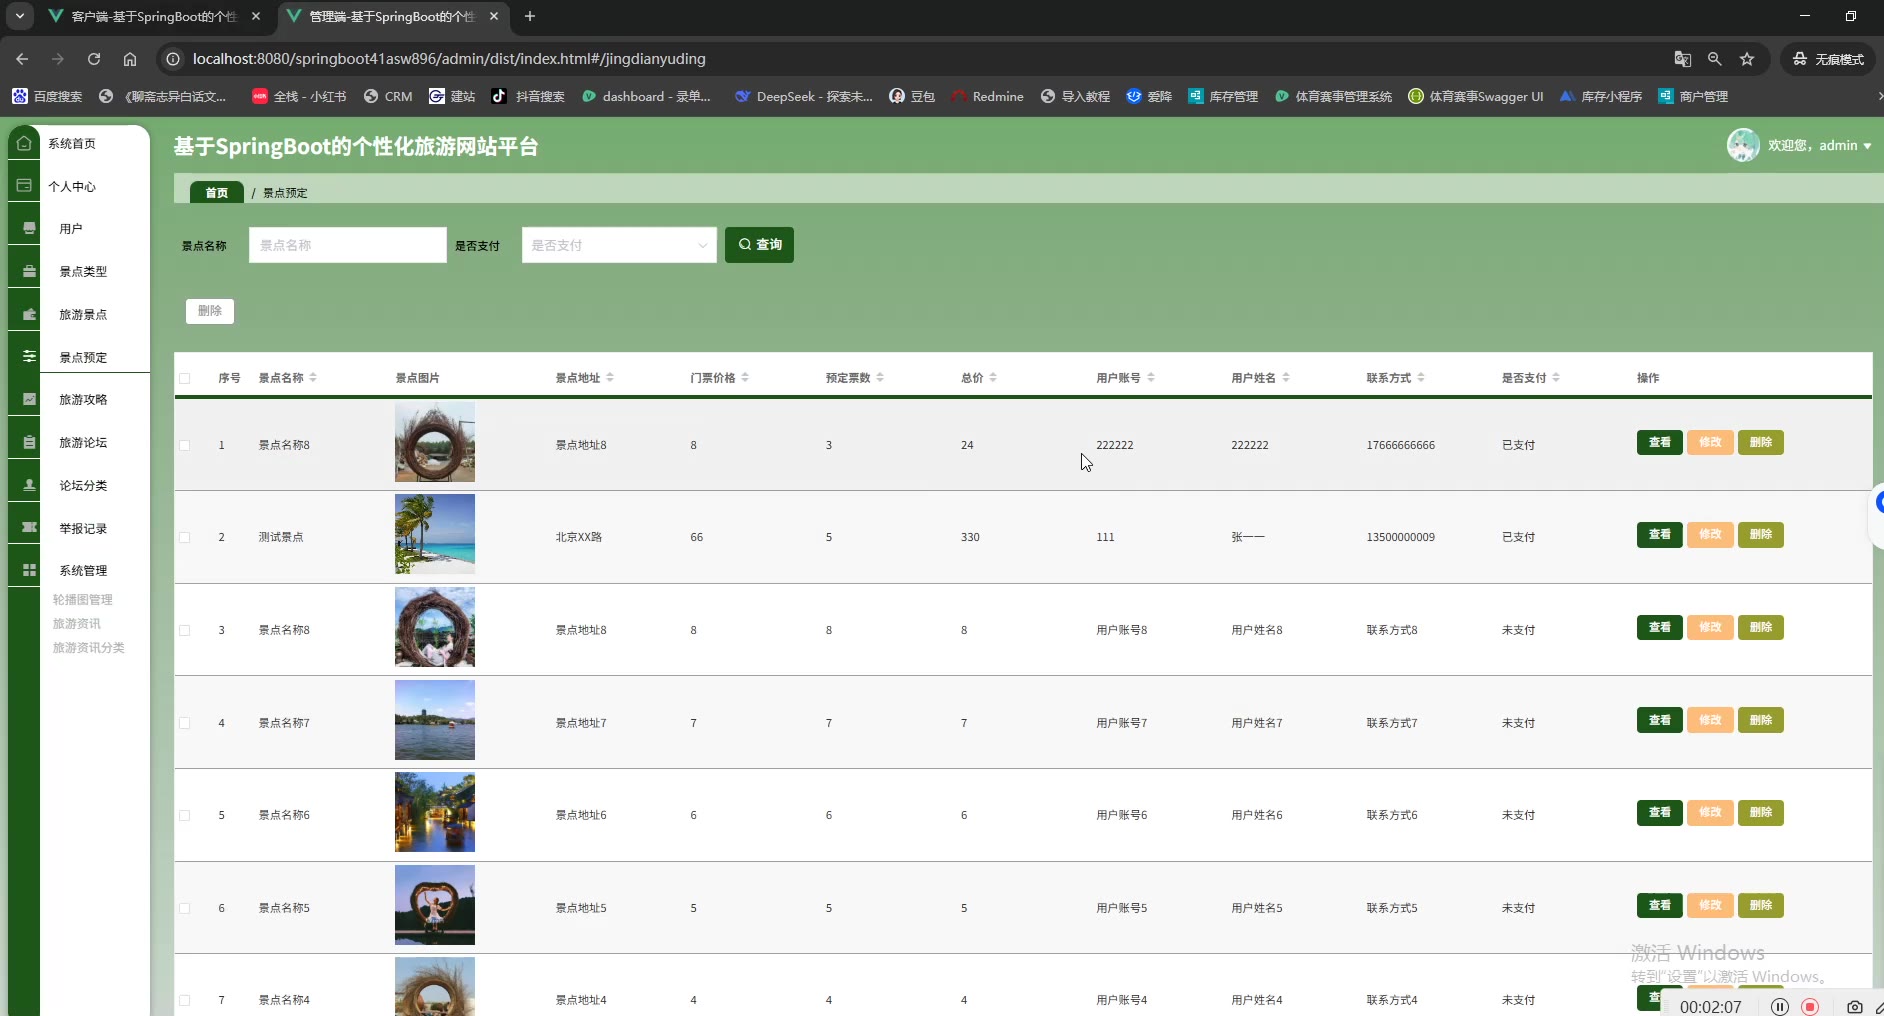Click the browser reload page icon

(x=94, y=59)
